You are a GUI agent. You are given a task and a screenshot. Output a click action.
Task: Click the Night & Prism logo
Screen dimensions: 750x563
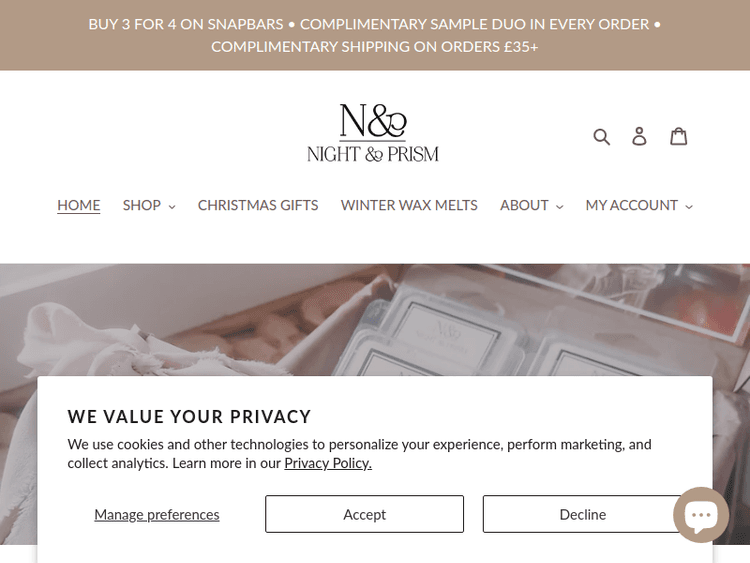(x=373, y=133)
